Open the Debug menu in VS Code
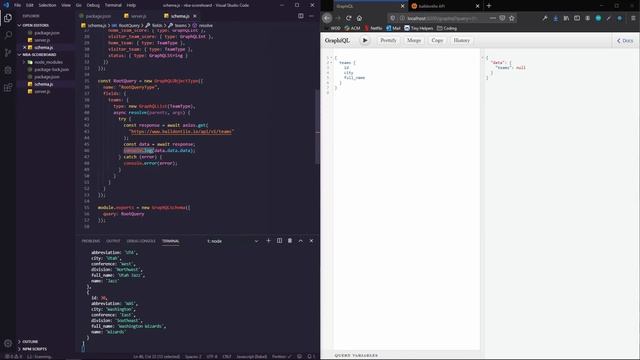This screenshot has width=640, height=360. pyautogui.click(x=93, y=5)
